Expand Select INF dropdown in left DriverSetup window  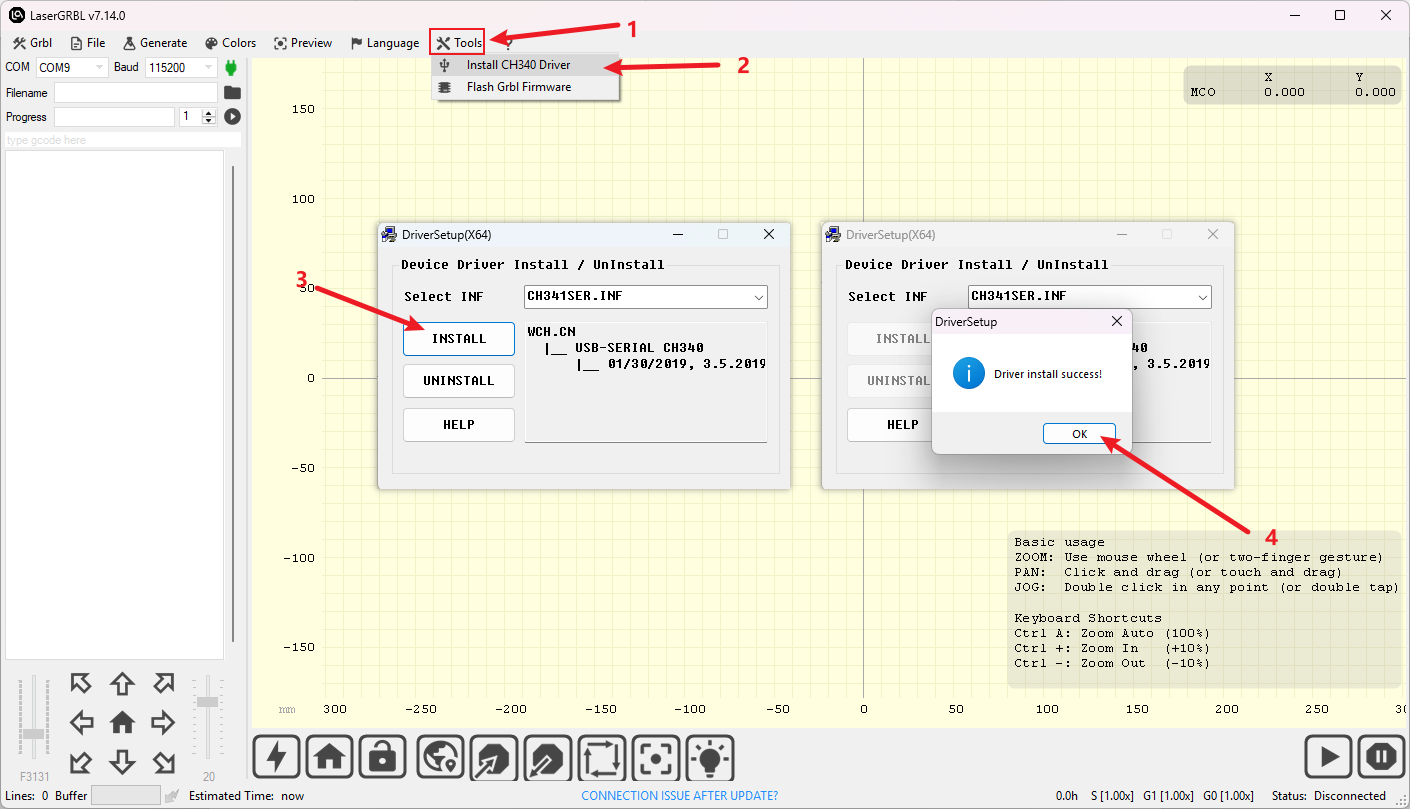tap(759, 297)
